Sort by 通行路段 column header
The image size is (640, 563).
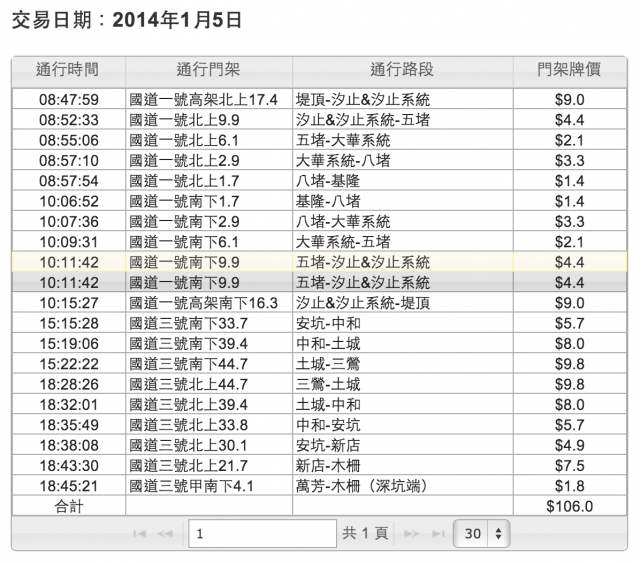403,71
